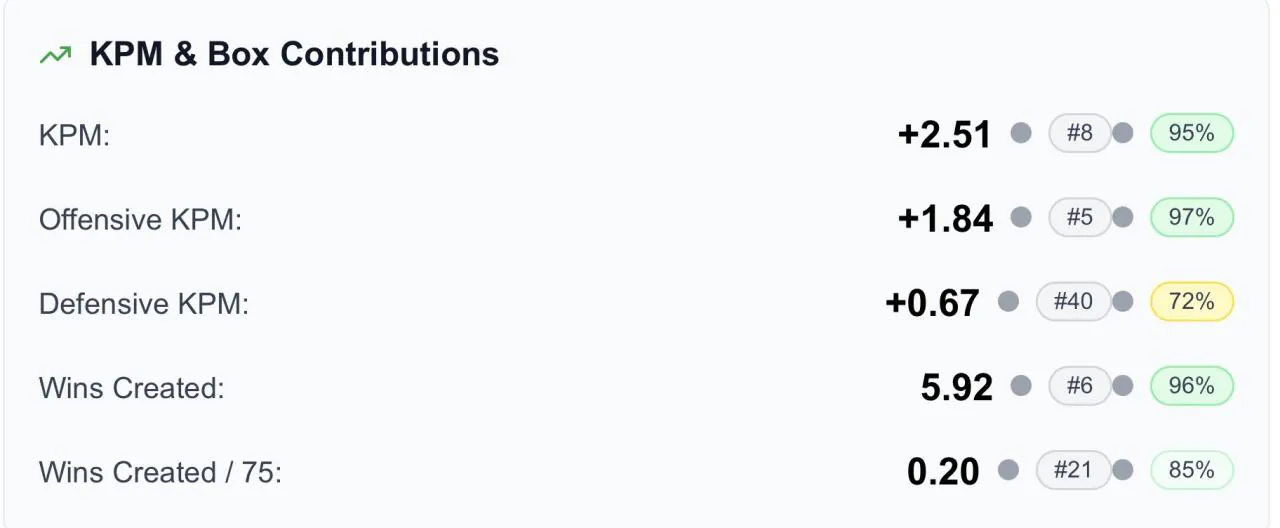Click the gray dot after the #8 badge
This screenshot has height=528, width=1280.
pos(1123,133)
